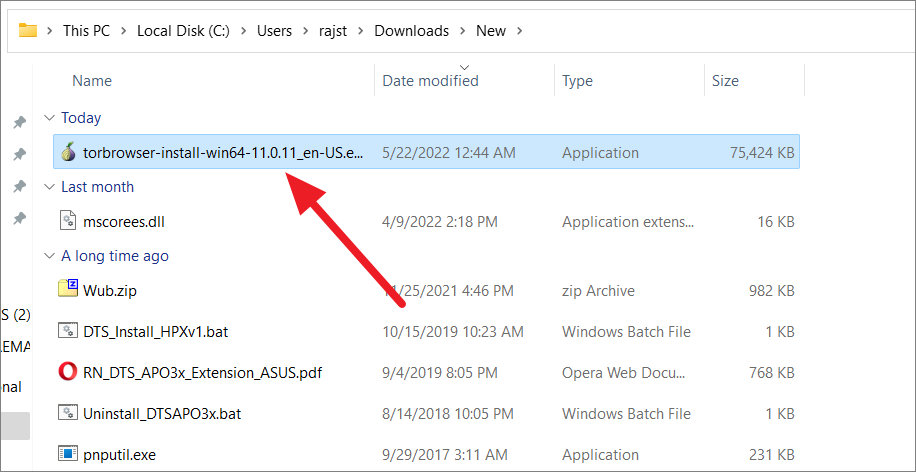Click the 4/9/2022 2:18 PM date cell
916x472 pixels.
(440, 222)
